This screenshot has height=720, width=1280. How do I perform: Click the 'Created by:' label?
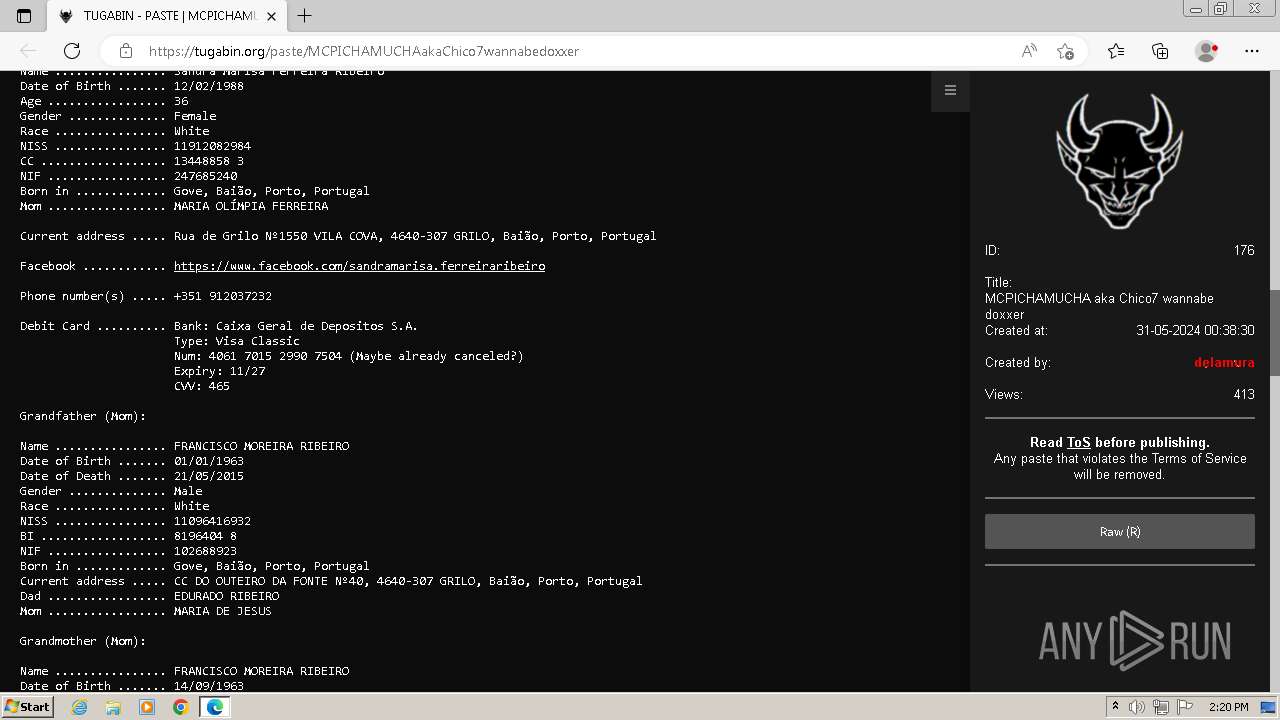point(1018,362)
